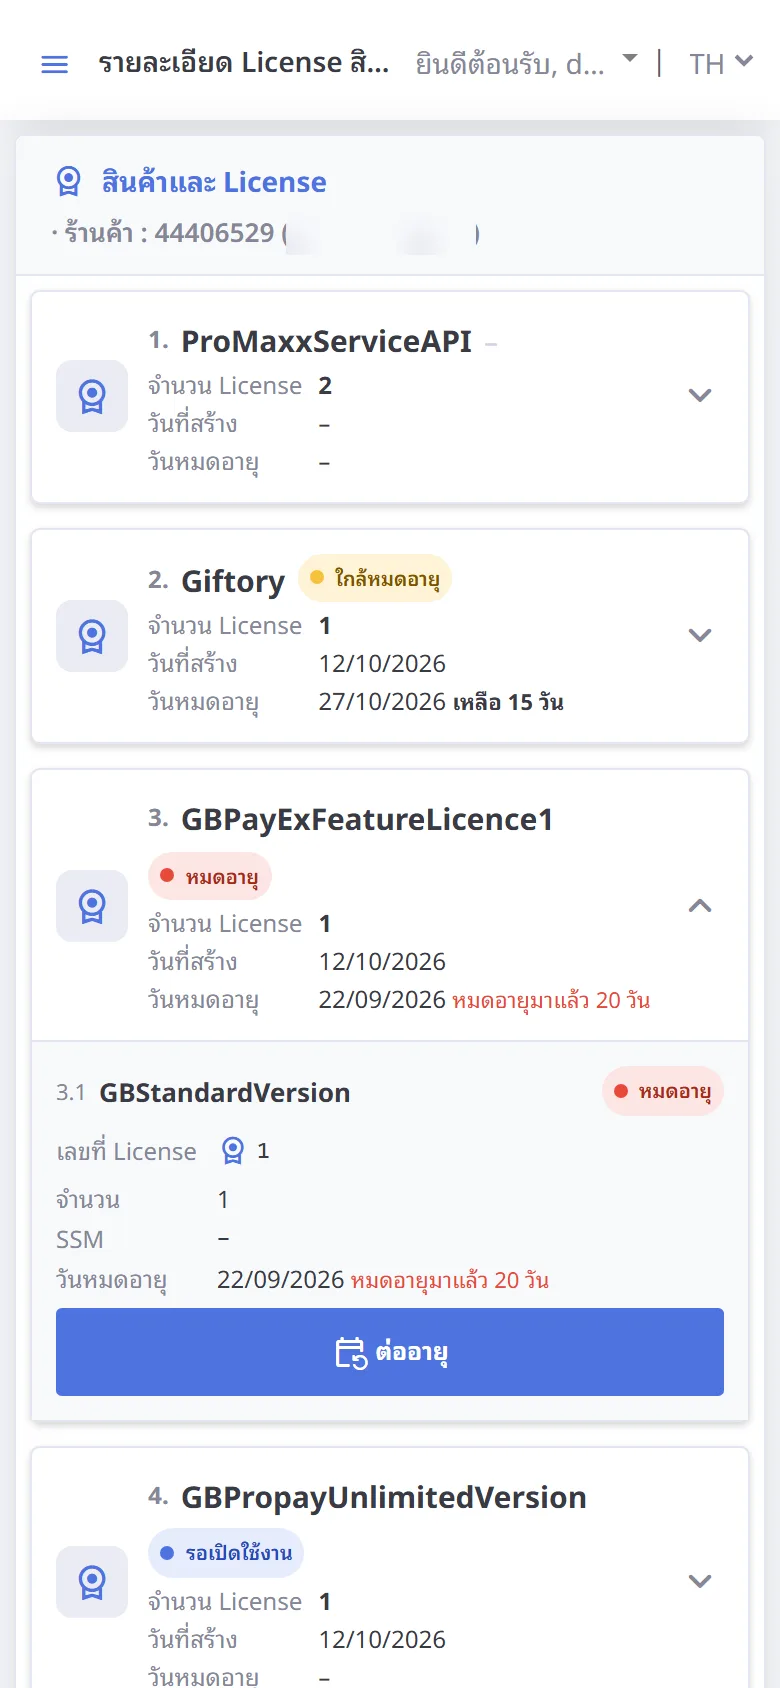Viewport: 780px width, 1688px height.
Task: Open the user welcome dropdown
Action: point(526,64)
